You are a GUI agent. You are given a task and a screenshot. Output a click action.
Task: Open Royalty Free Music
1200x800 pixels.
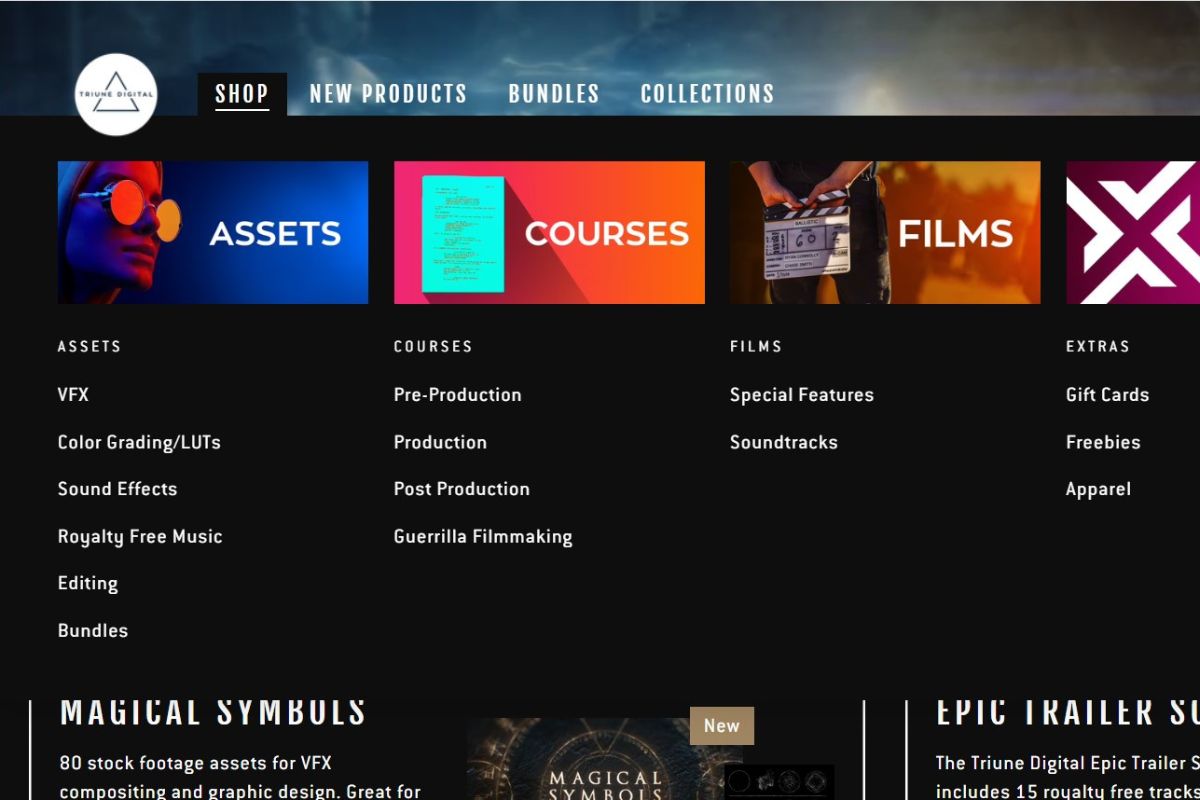point(140,536)
